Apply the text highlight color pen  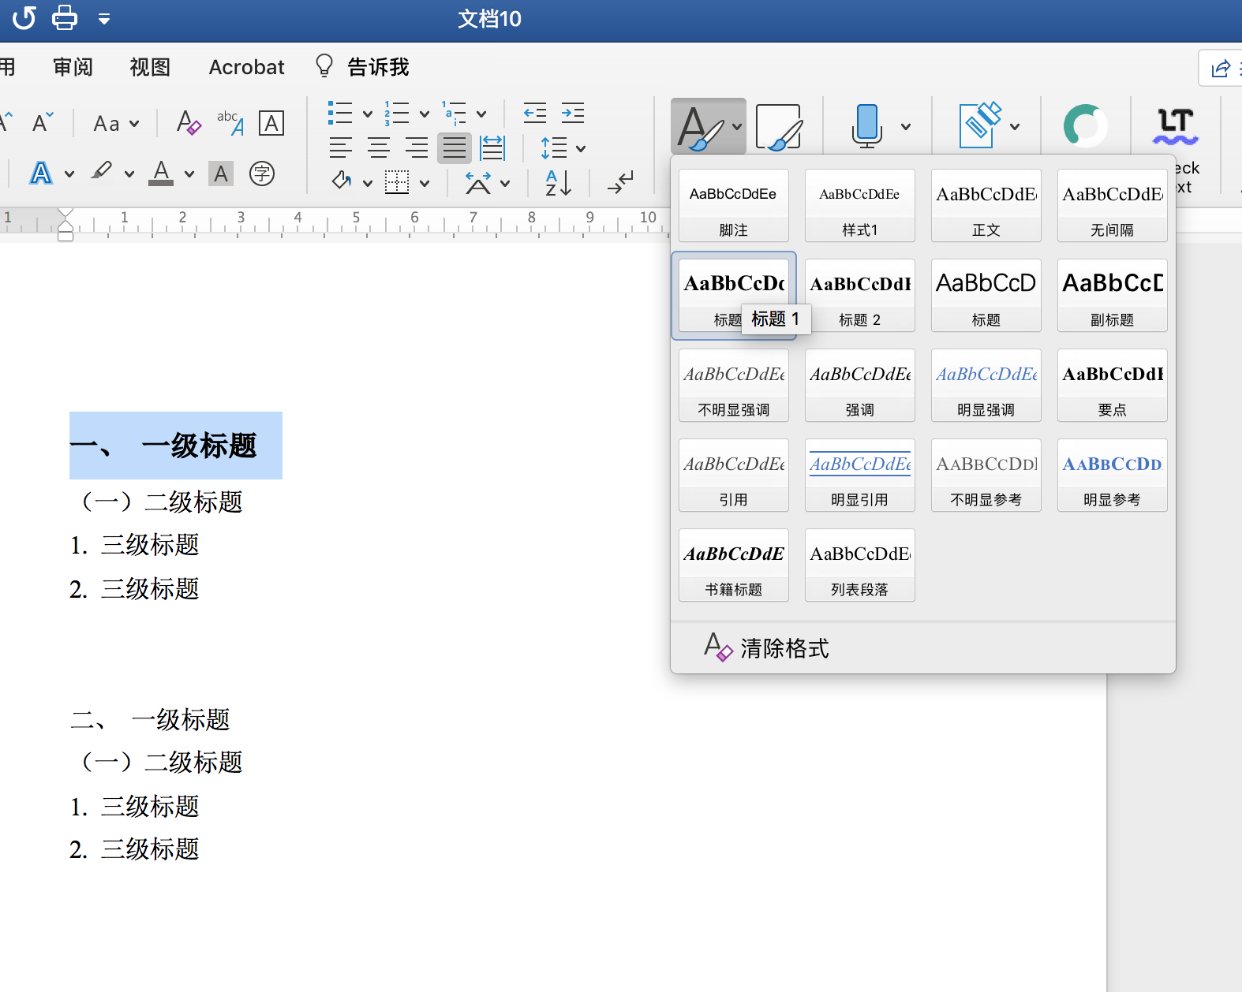click(x=101, y=172)
